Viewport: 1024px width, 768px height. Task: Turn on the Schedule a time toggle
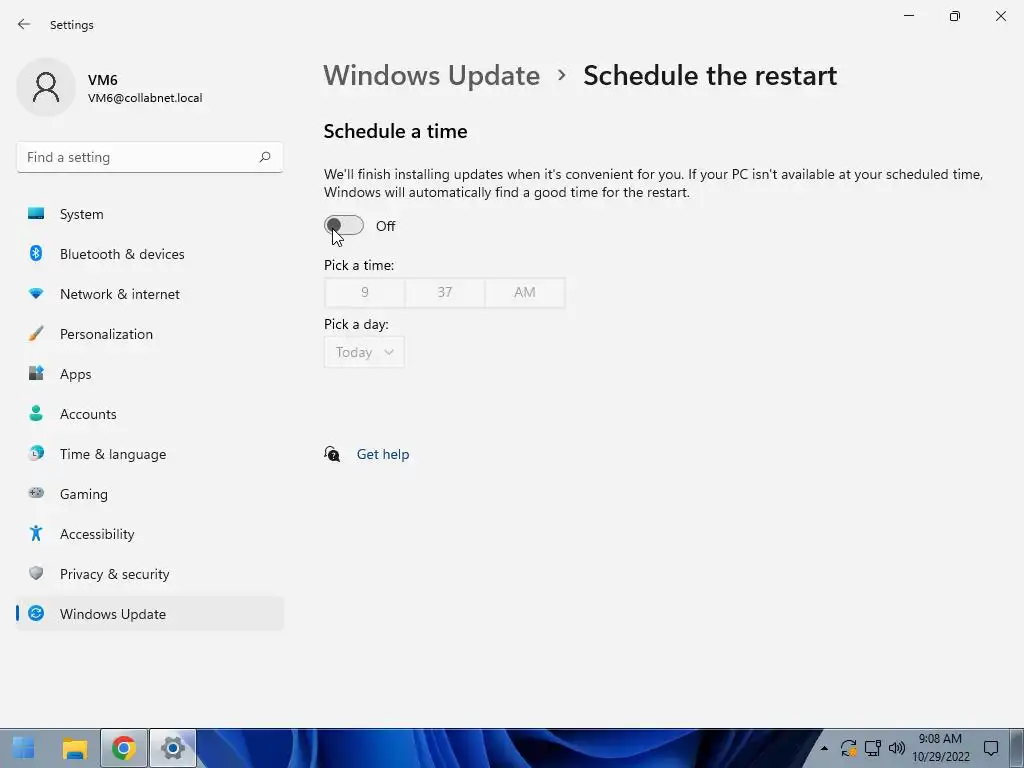[x=344, y=225]
